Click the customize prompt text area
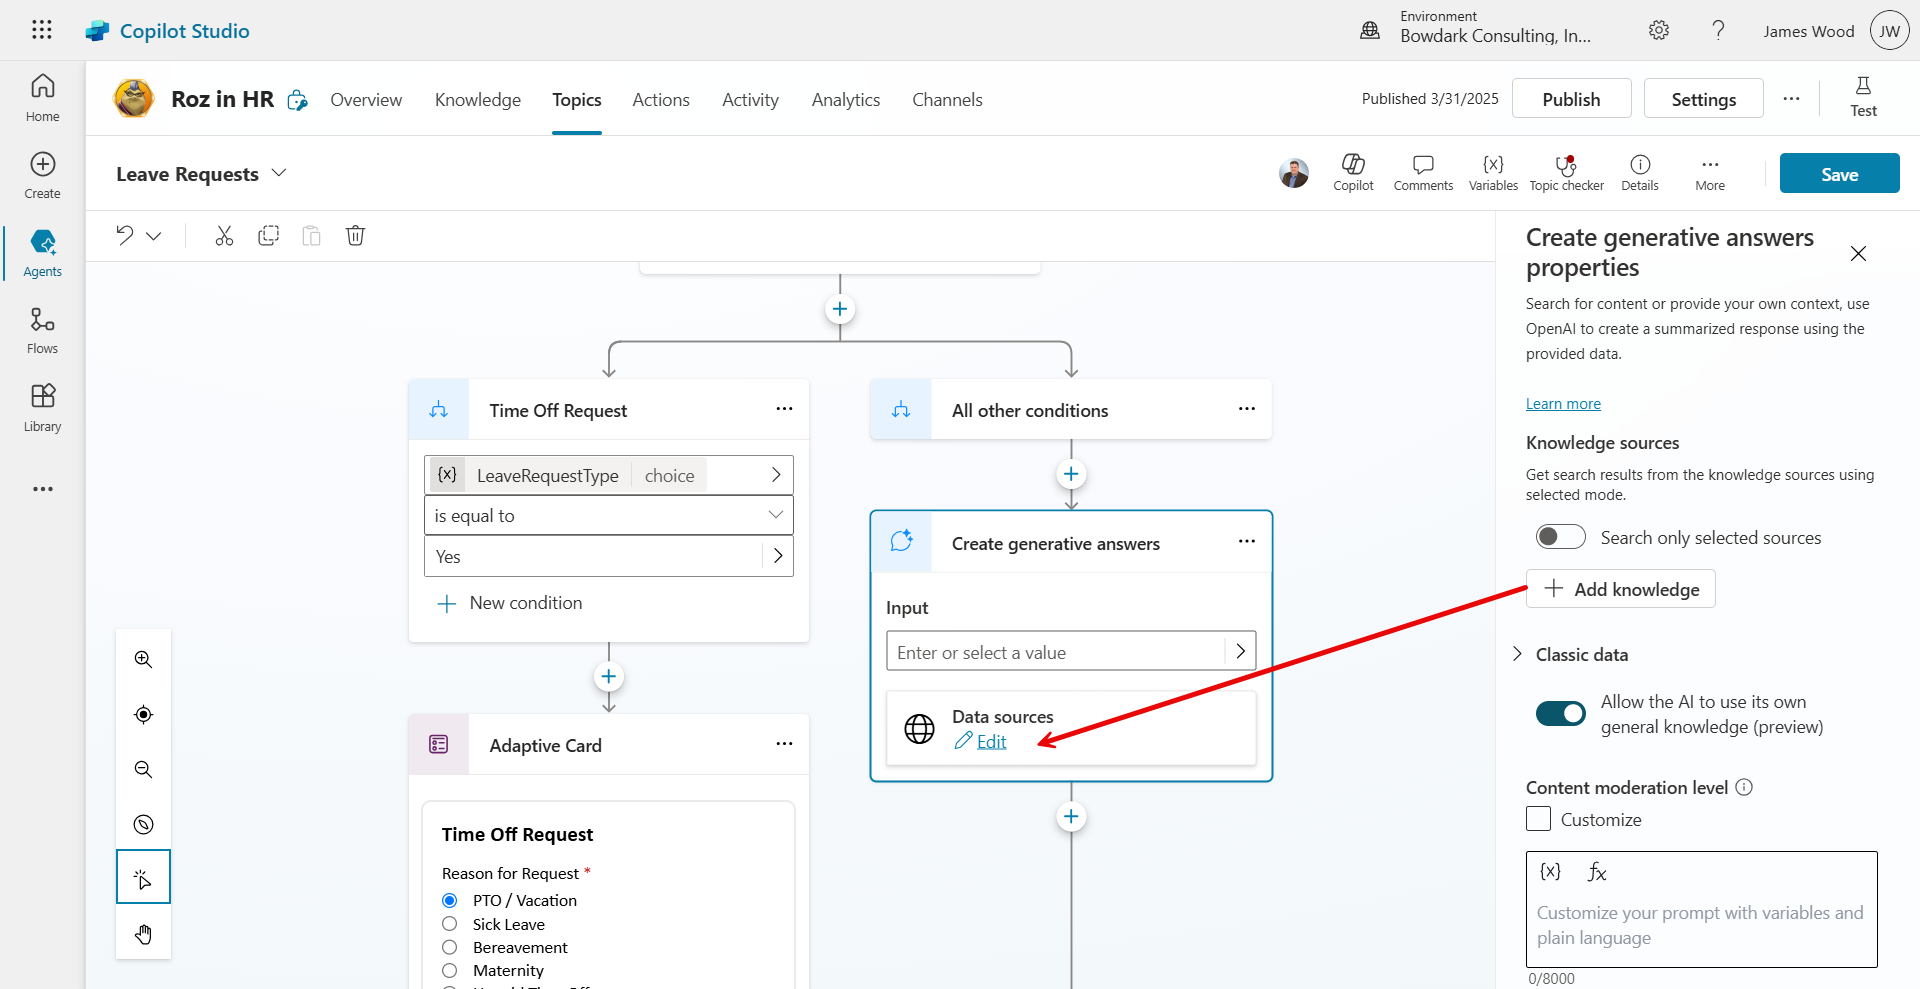The height and width of the screenshot is (989, 1920). click(x=1701, y=925)
